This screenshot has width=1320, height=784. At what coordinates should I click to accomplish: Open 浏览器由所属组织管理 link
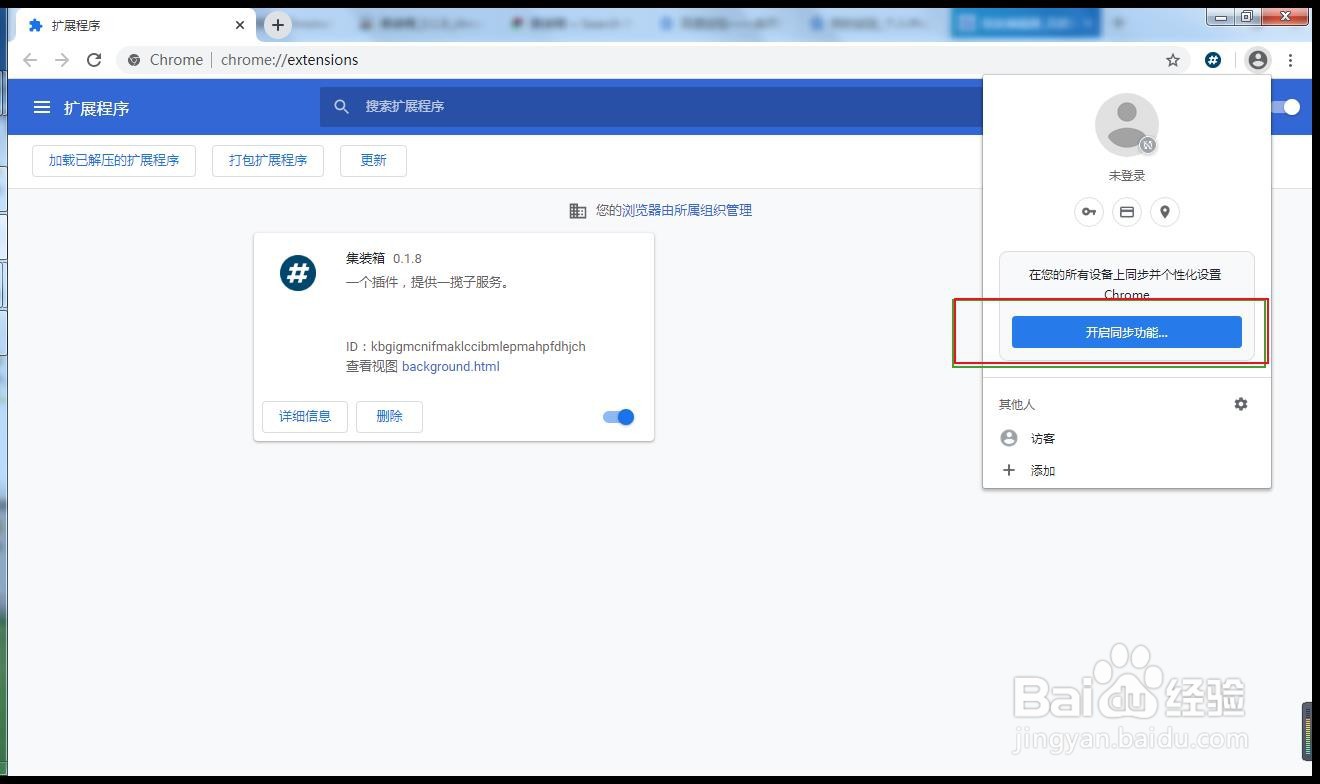click(x=687, y=211)
